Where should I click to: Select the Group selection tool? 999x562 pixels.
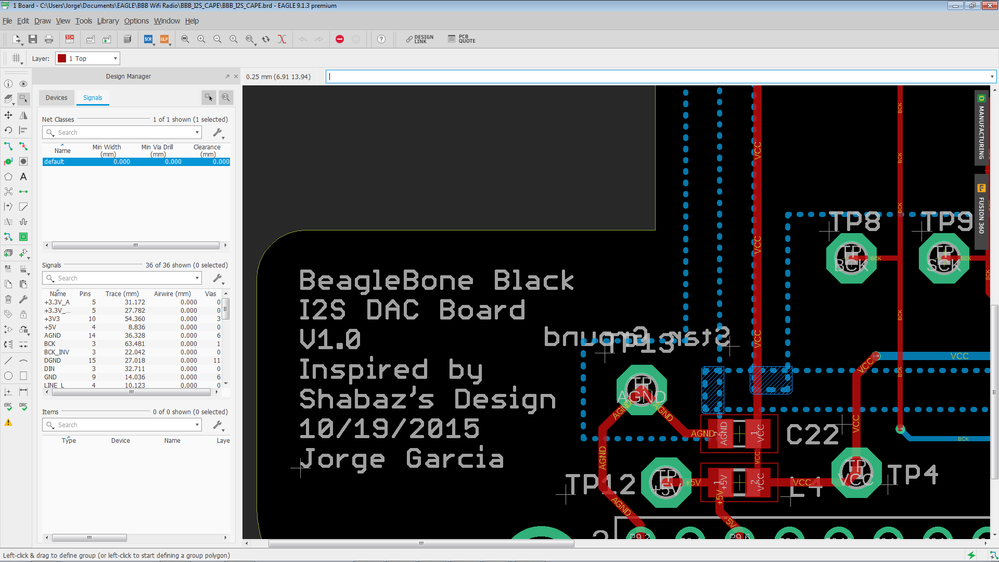tap(24, 99)
